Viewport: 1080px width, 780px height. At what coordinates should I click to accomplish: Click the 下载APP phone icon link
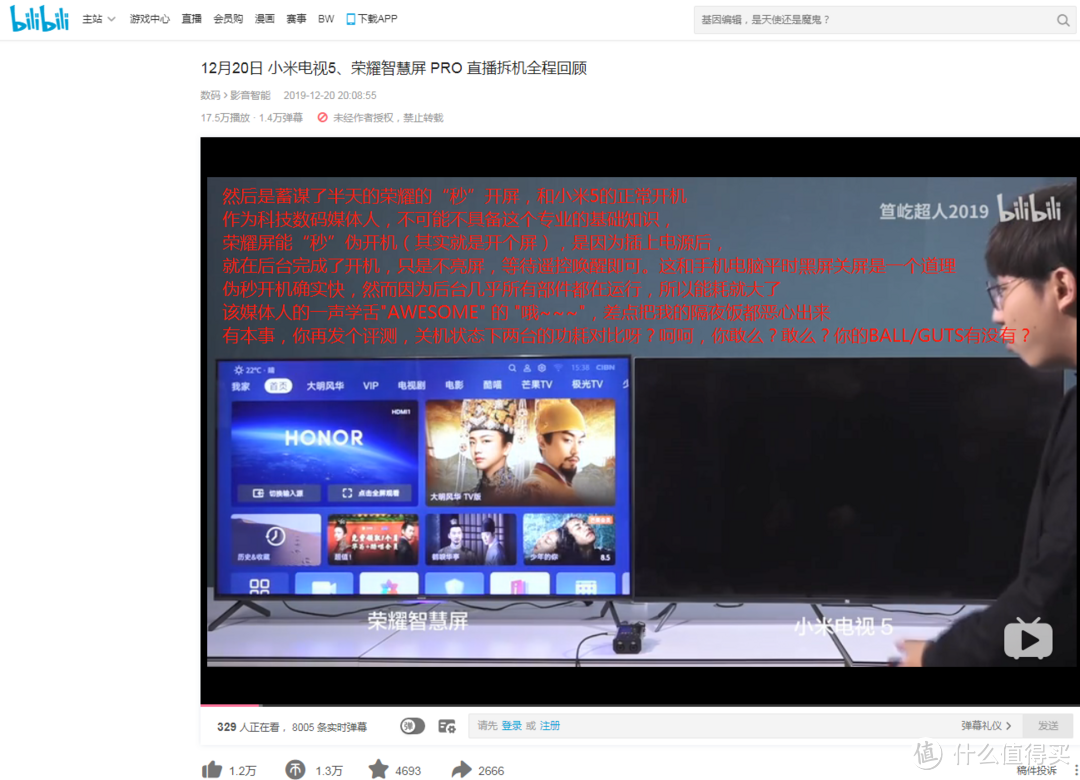click(x=371, y=19)
